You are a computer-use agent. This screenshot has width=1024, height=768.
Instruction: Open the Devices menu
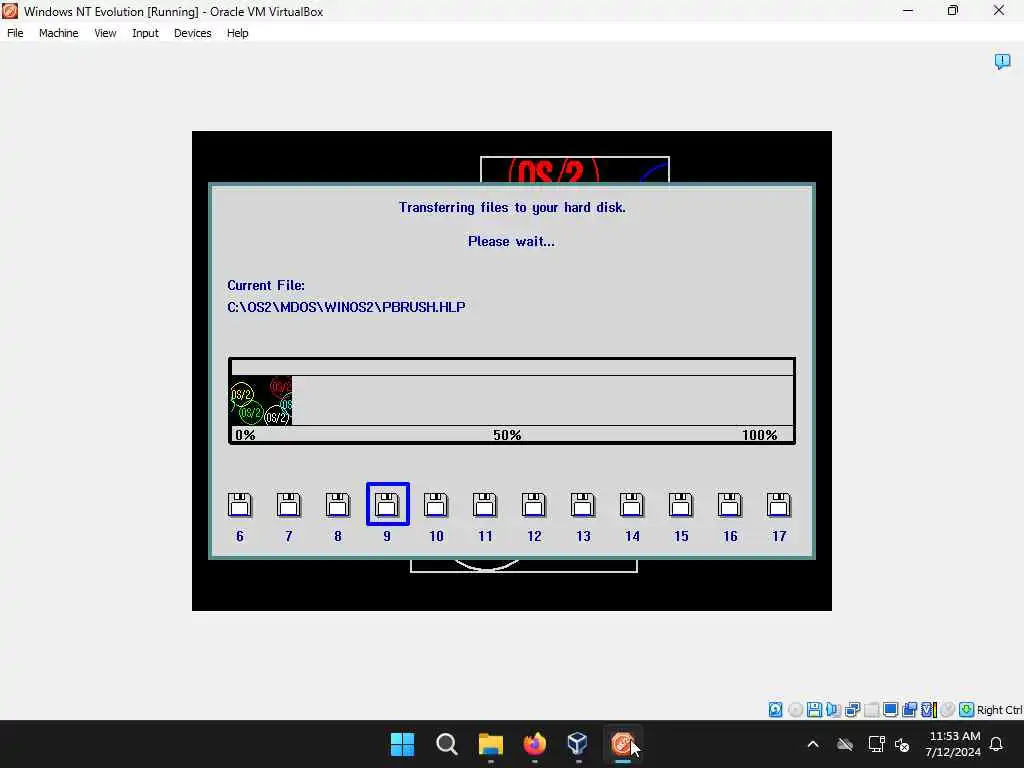[192, 33]
